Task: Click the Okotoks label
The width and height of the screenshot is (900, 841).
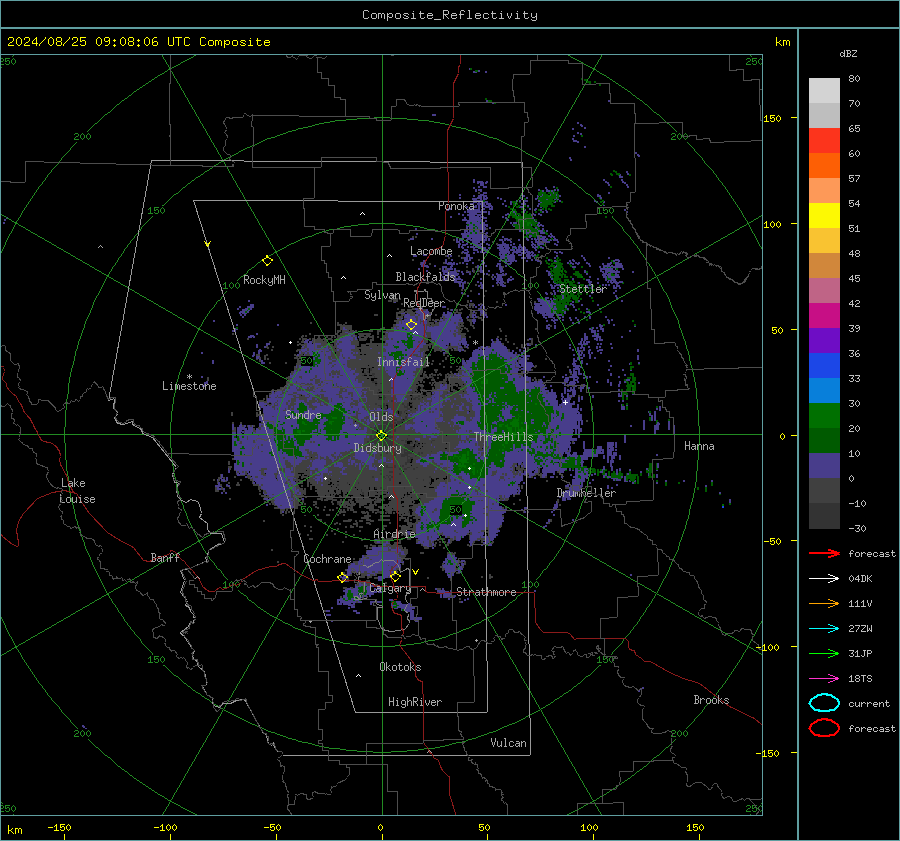Action: point(400,667)
